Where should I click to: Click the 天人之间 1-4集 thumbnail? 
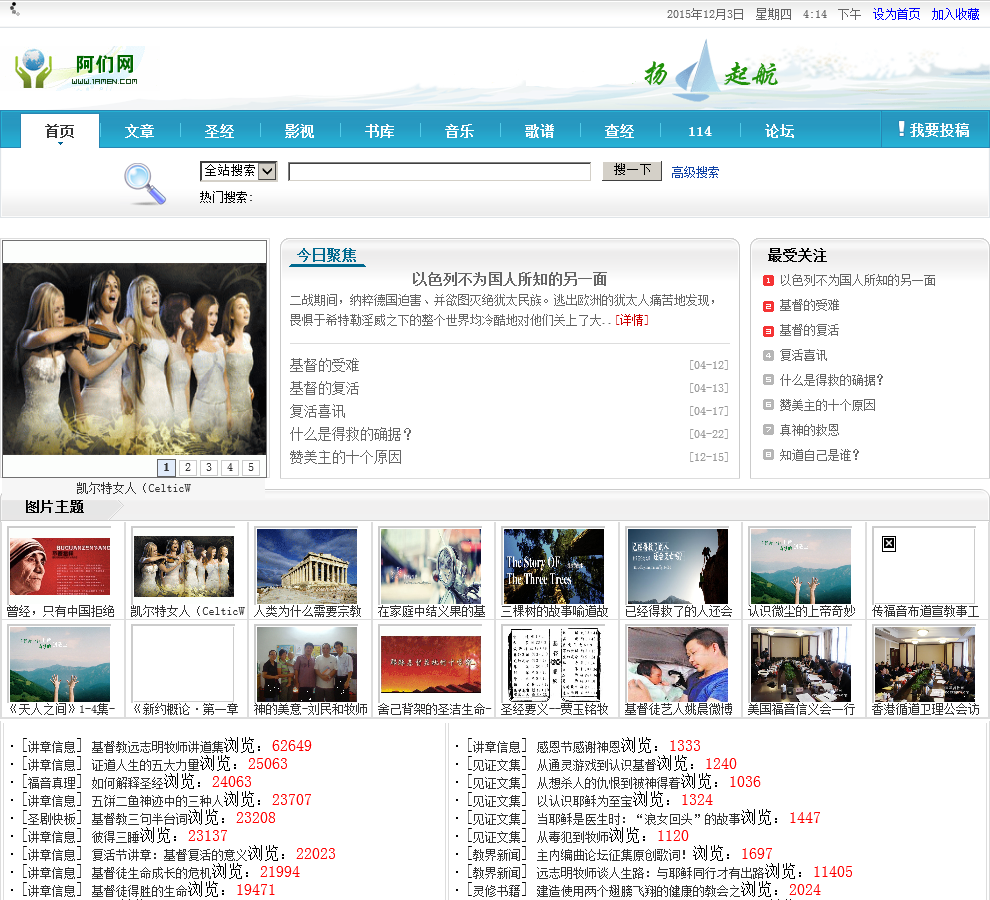[60, 664]
